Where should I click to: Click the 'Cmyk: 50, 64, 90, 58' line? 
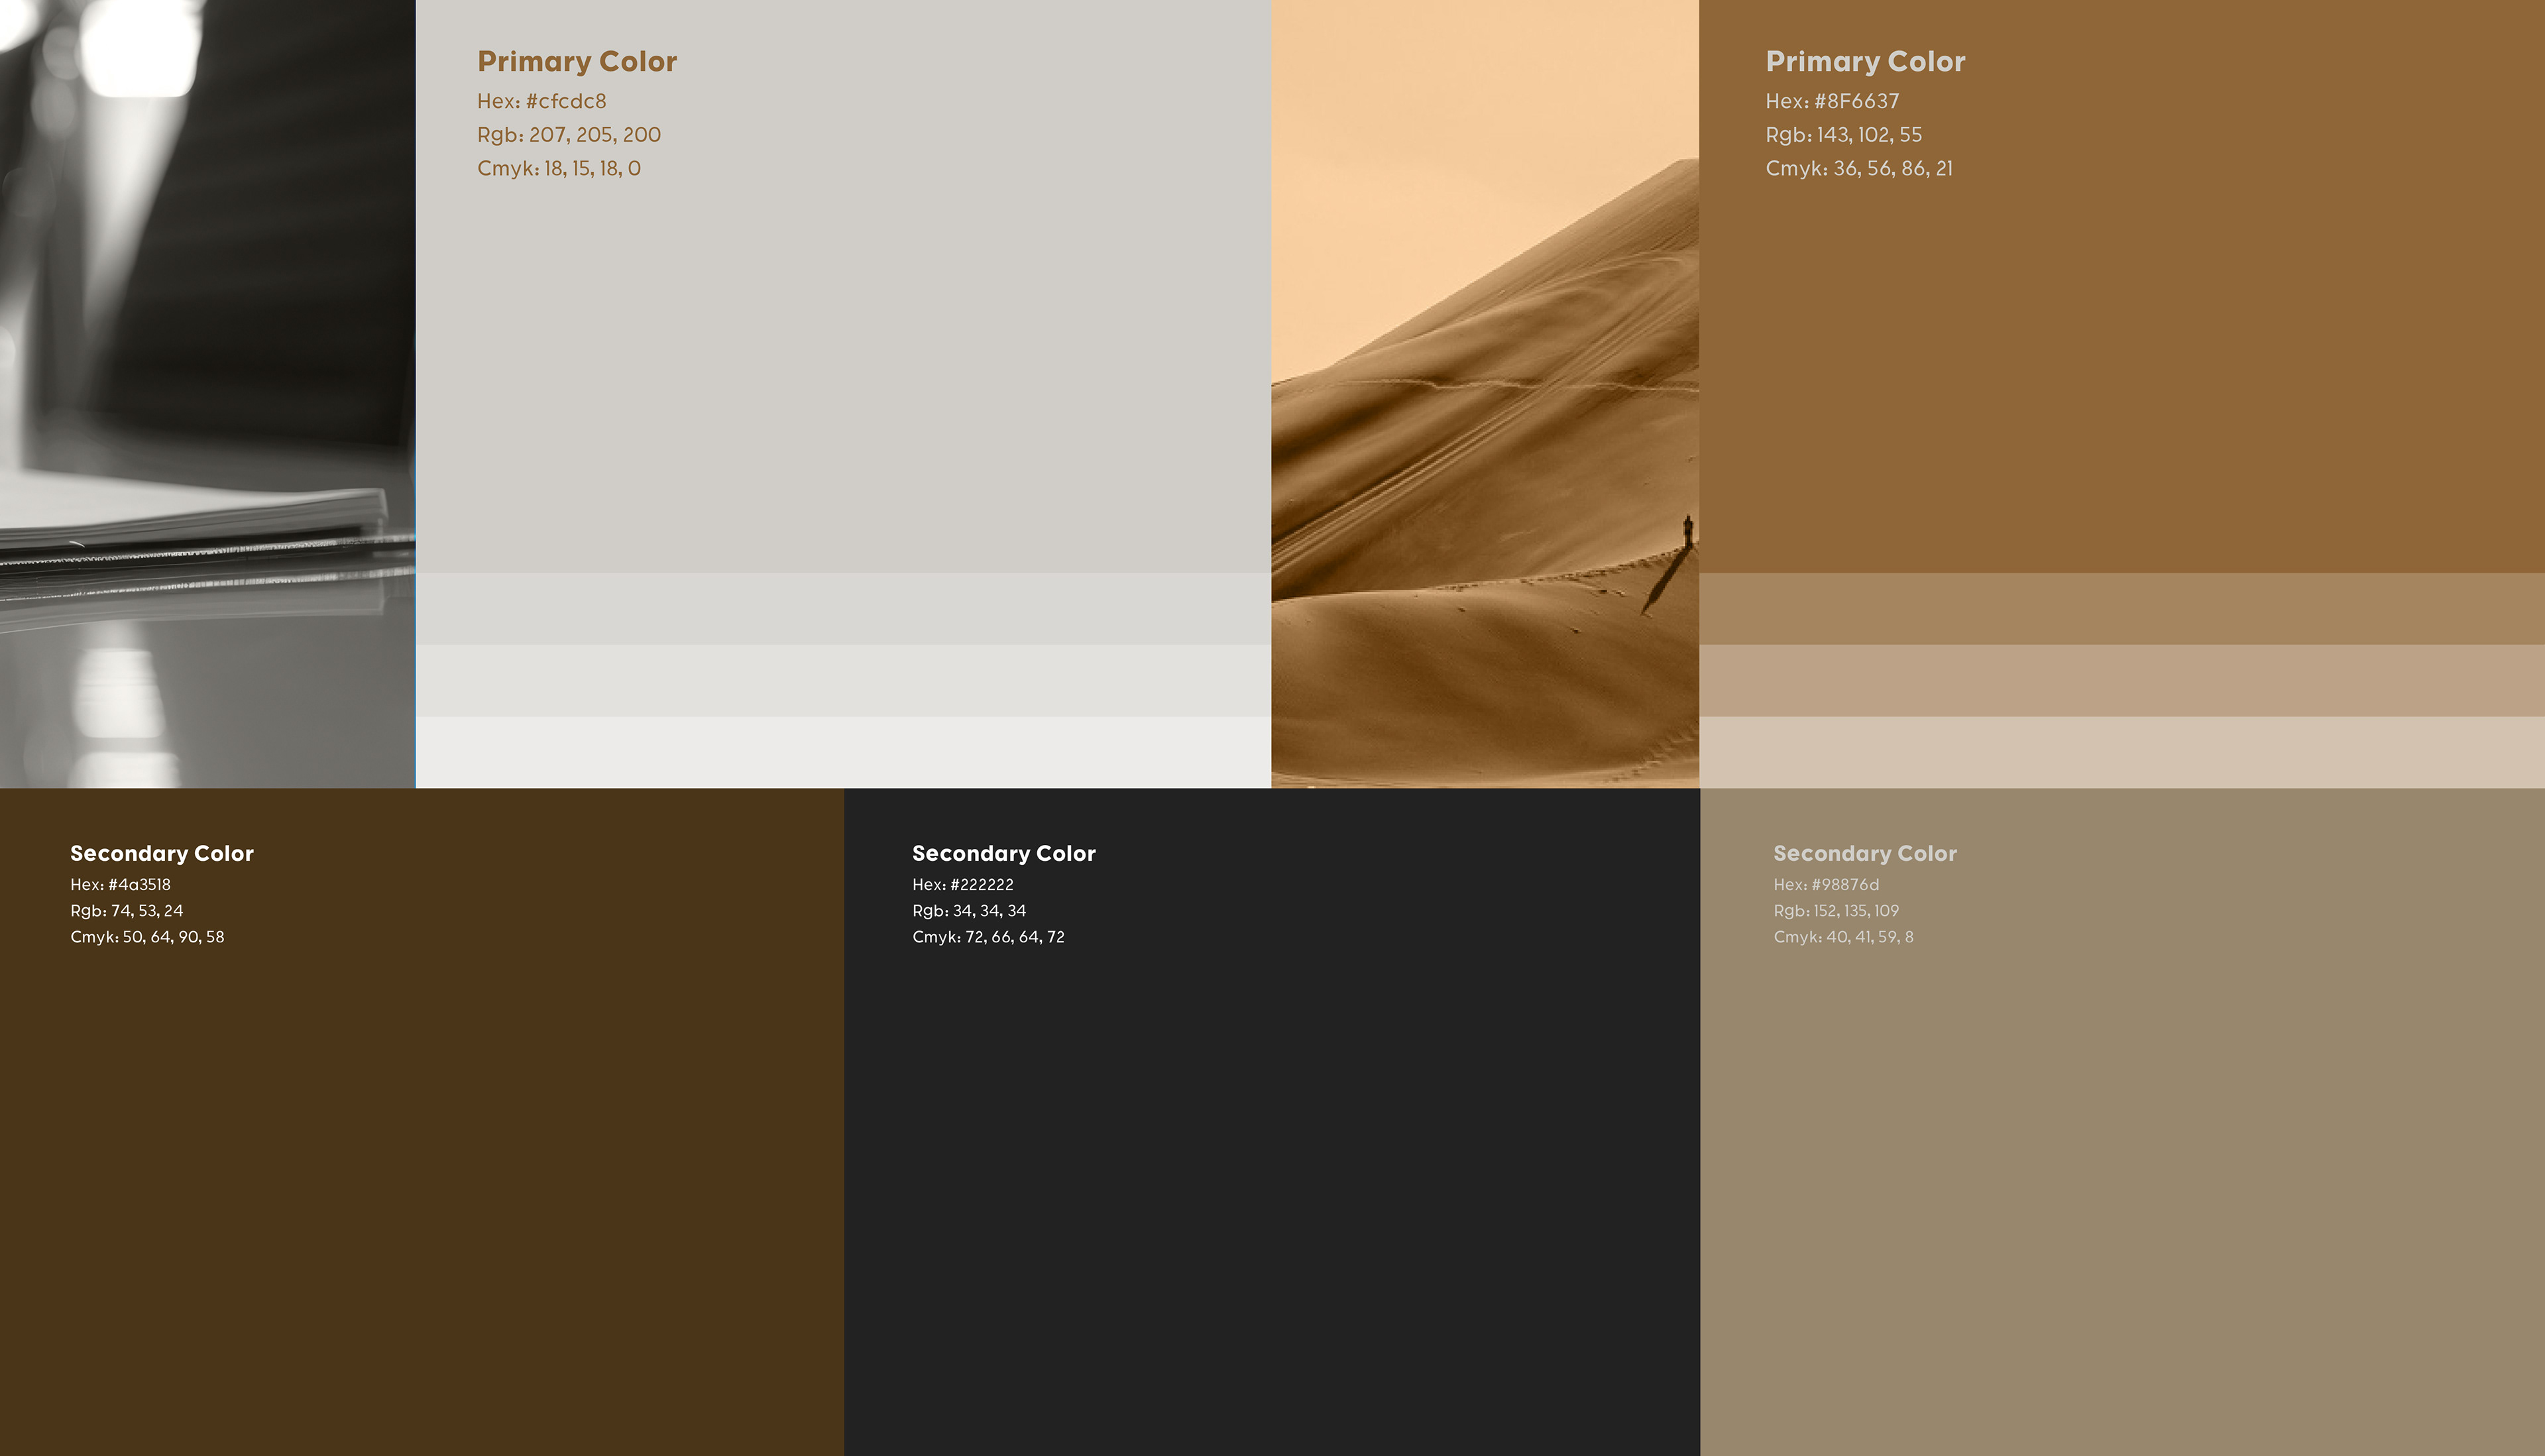tap(147, 937)
